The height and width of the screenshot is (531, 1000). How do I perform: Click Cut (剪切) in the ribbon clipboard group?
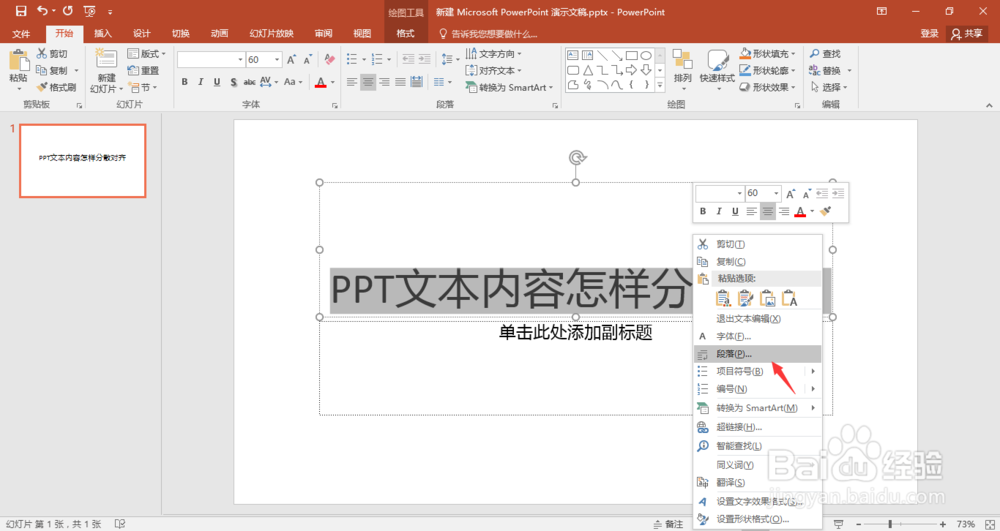pyautogui.click(x=52, y=54)
